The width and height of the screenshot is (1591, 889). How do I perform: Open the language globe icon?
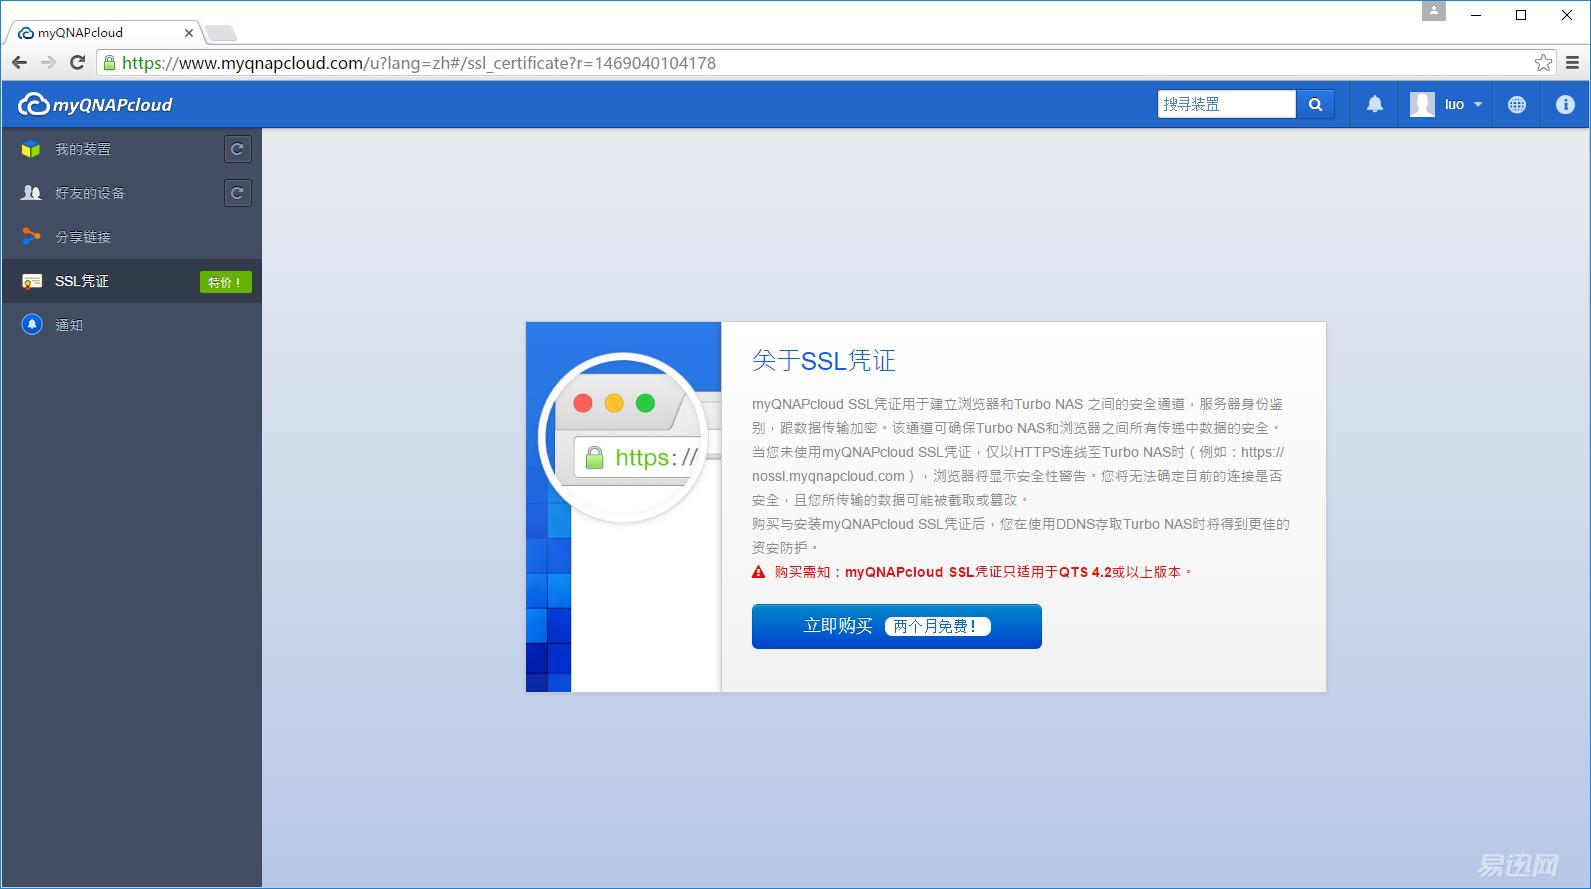coord(1517,104)
